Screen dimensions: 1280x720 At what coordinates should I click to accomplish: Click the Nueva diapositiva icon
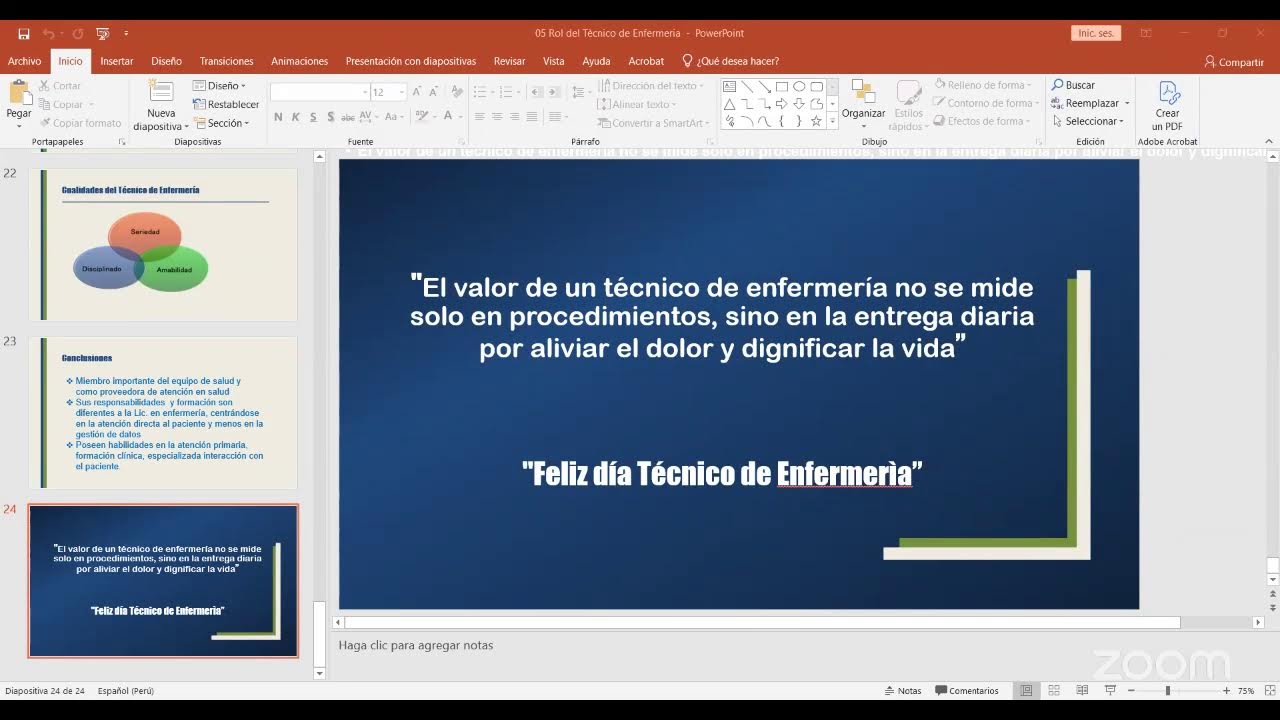(x=160, y=92)
